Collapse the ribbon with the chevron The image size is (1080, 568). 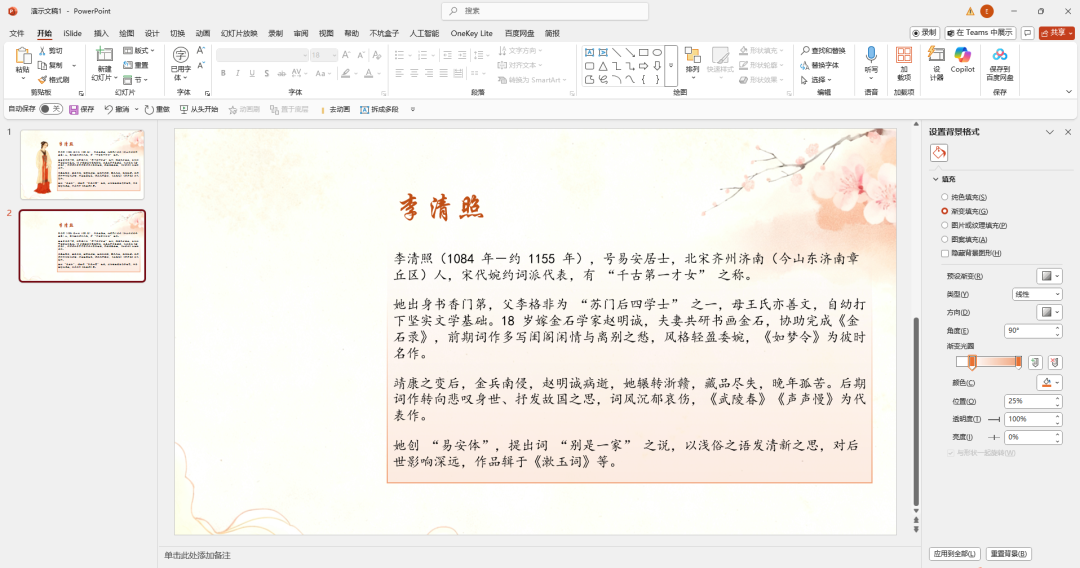point(1068,92)
